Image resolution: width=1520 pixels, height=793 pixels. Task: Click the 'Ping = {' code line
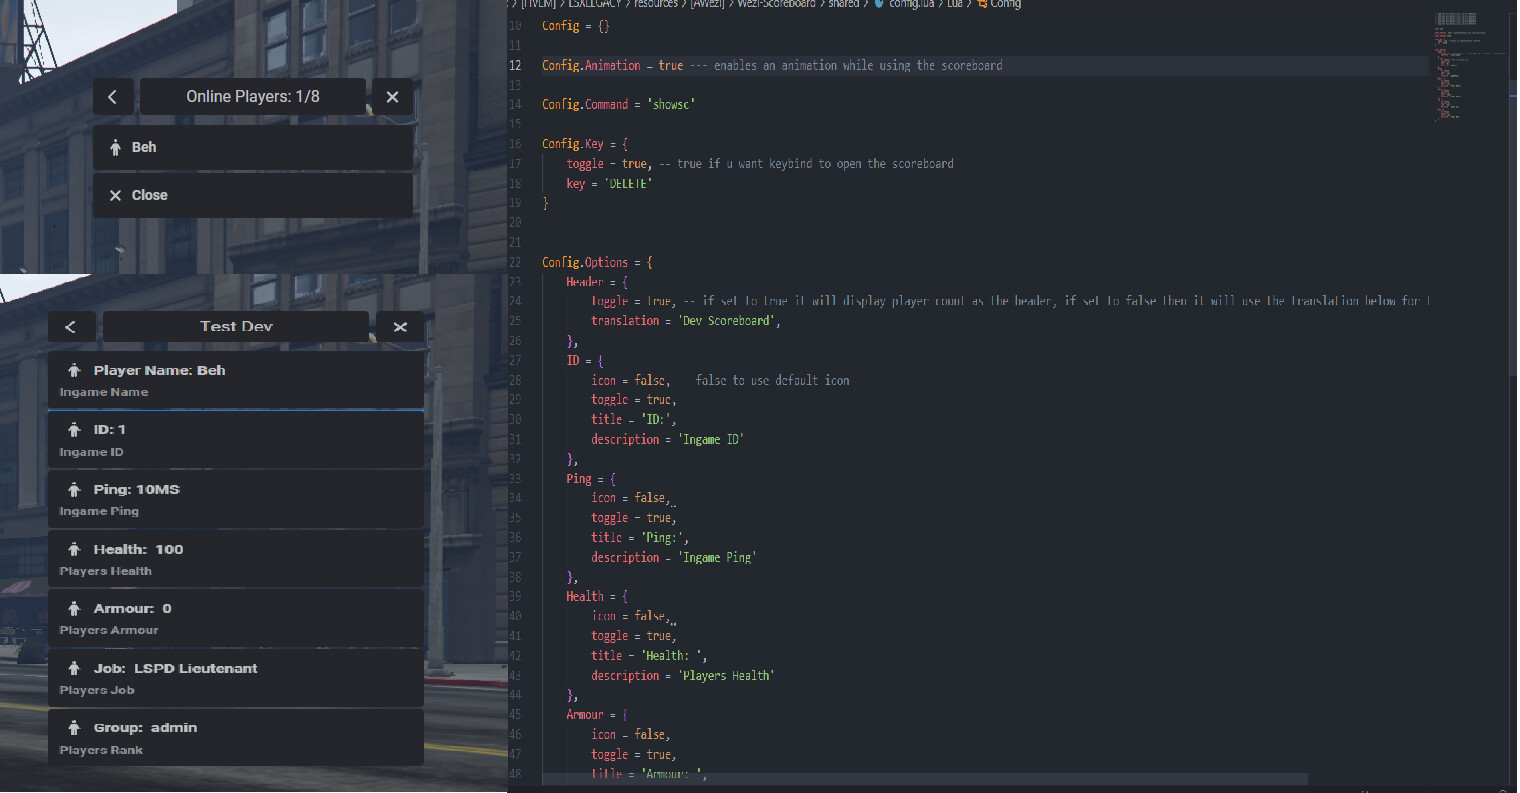tap(591, 479)
